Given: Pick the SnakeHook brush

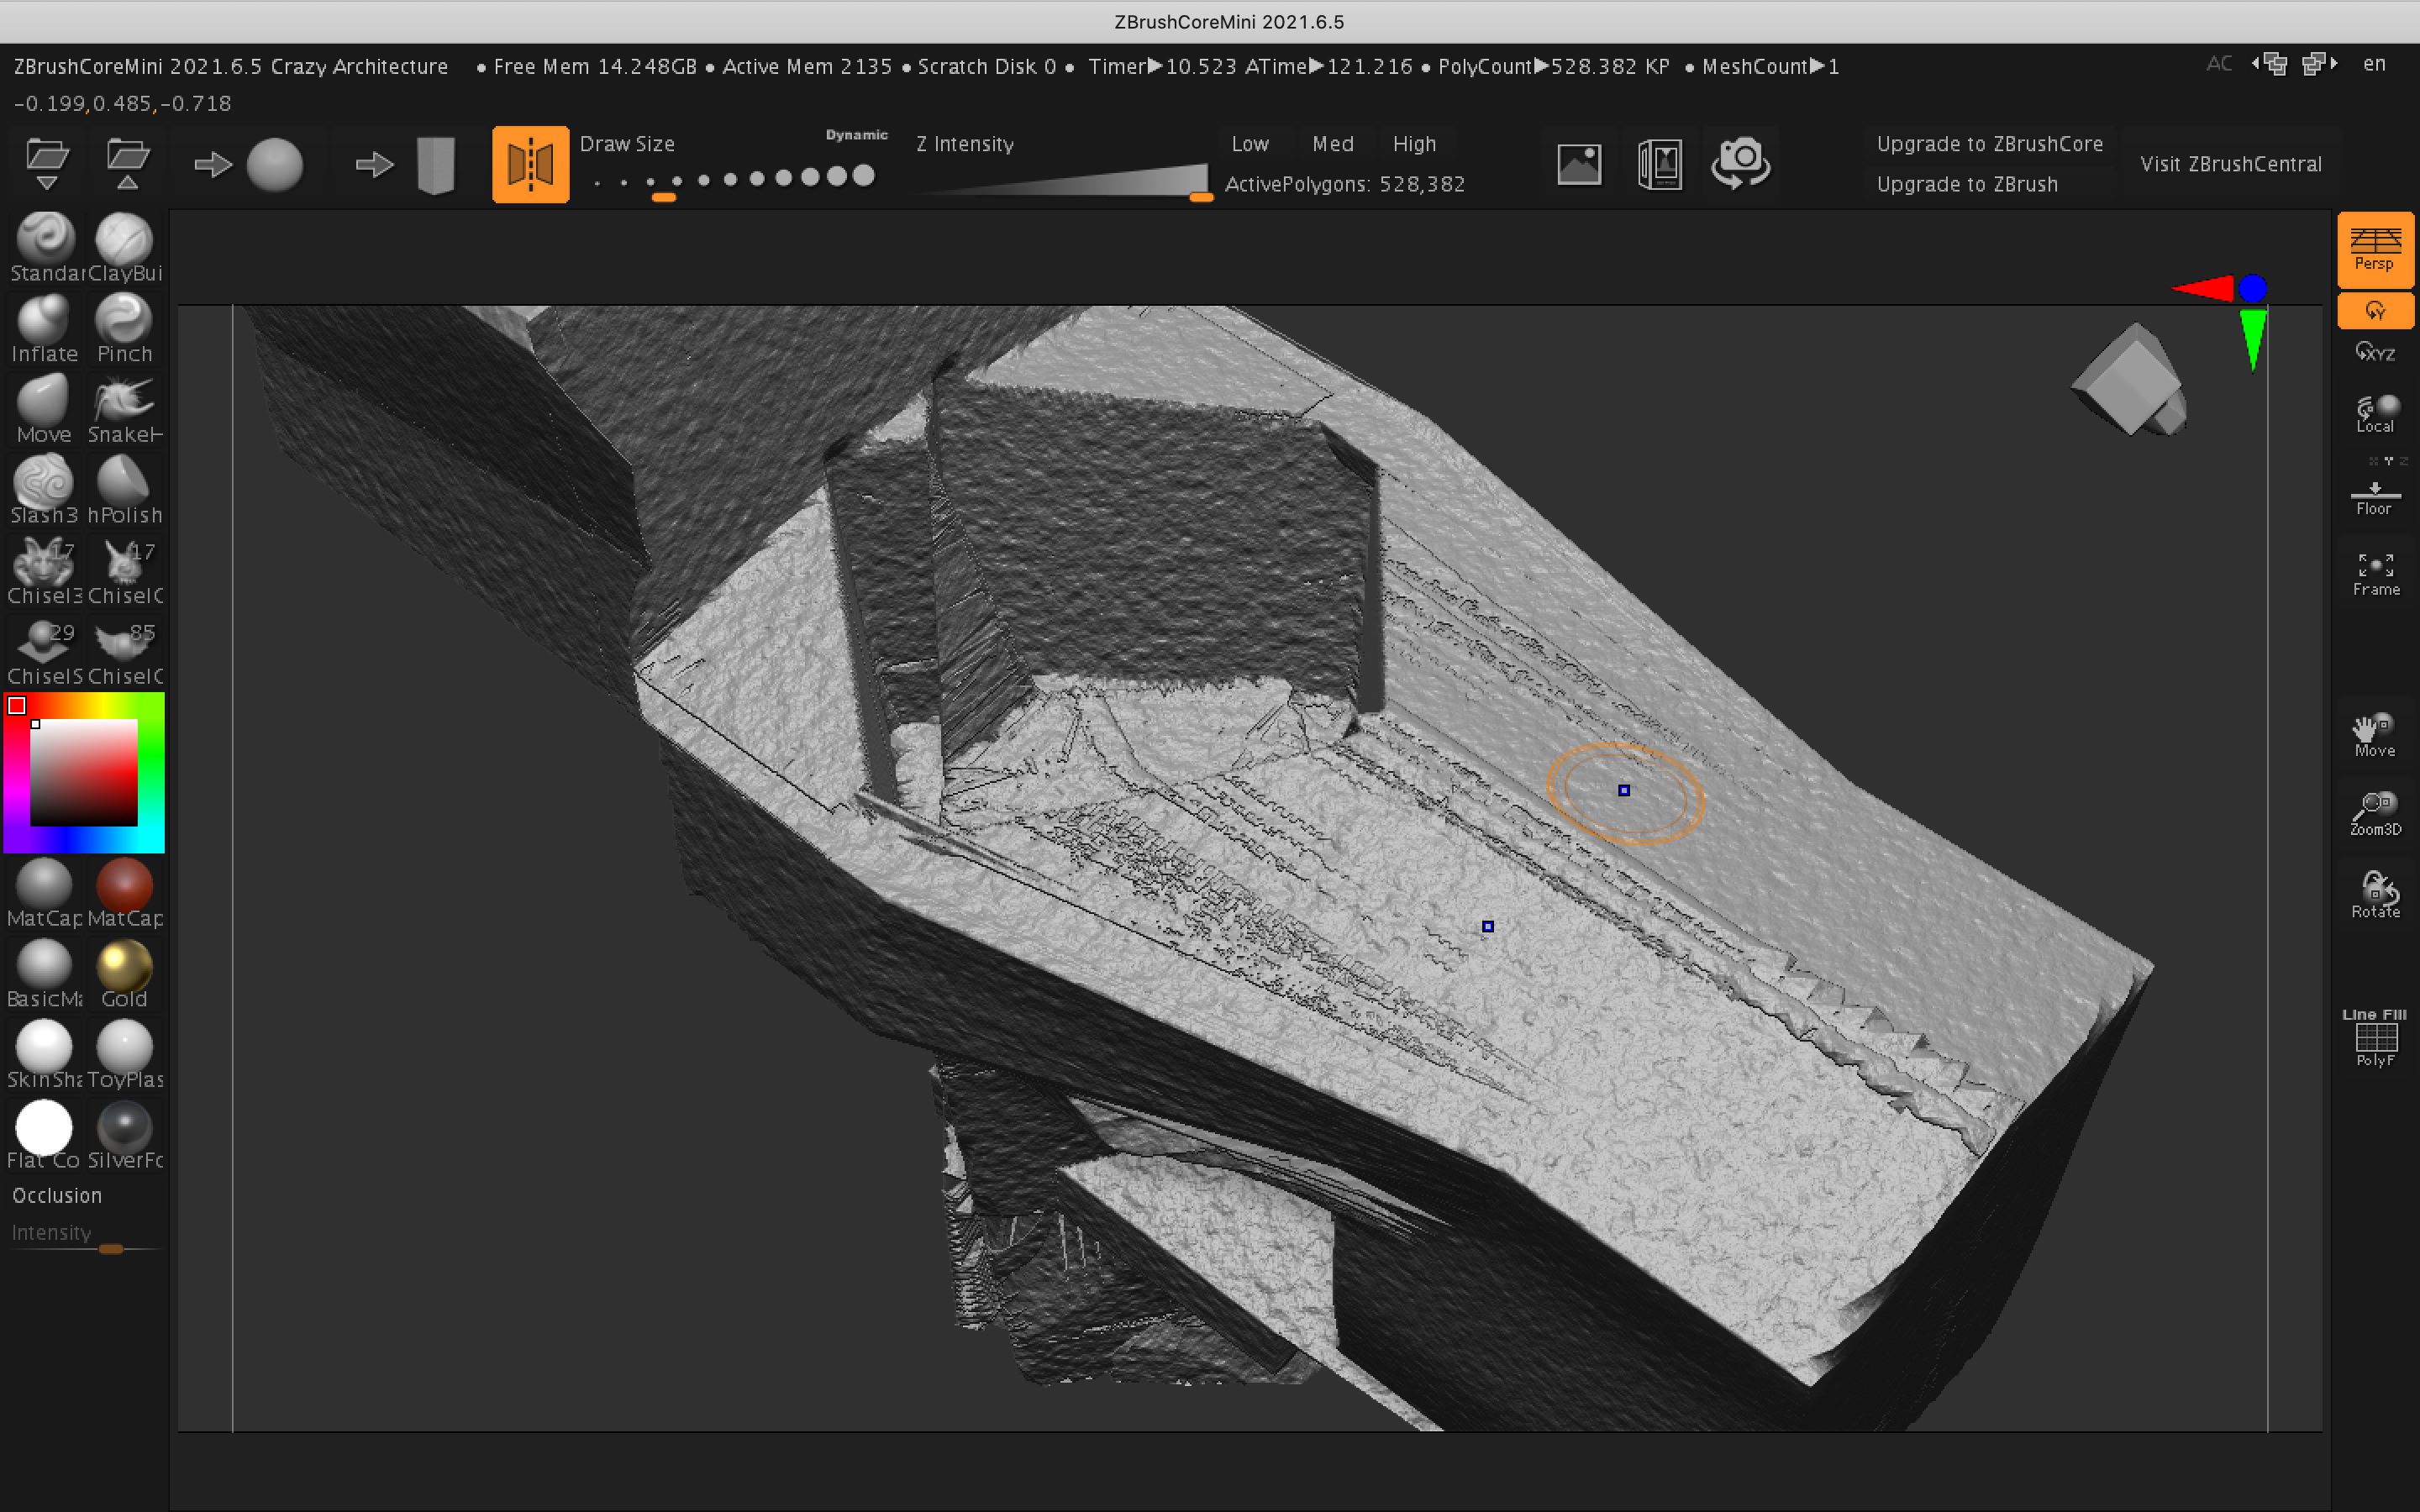Looking at the screenshot, I should tap(125, 409).
